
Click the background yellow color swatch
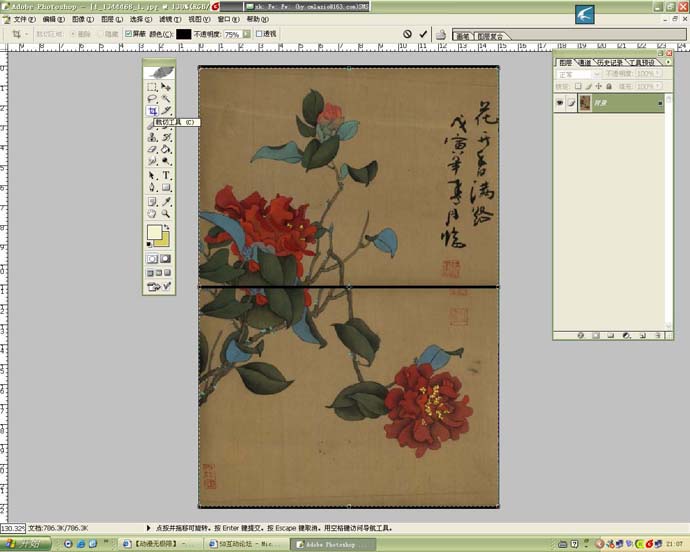pyautogui.click(x=163, y=240)
